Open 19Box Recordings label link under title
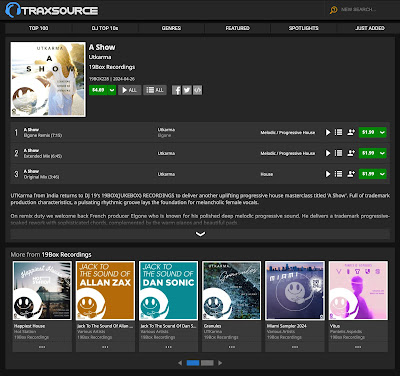 (112, 67)
